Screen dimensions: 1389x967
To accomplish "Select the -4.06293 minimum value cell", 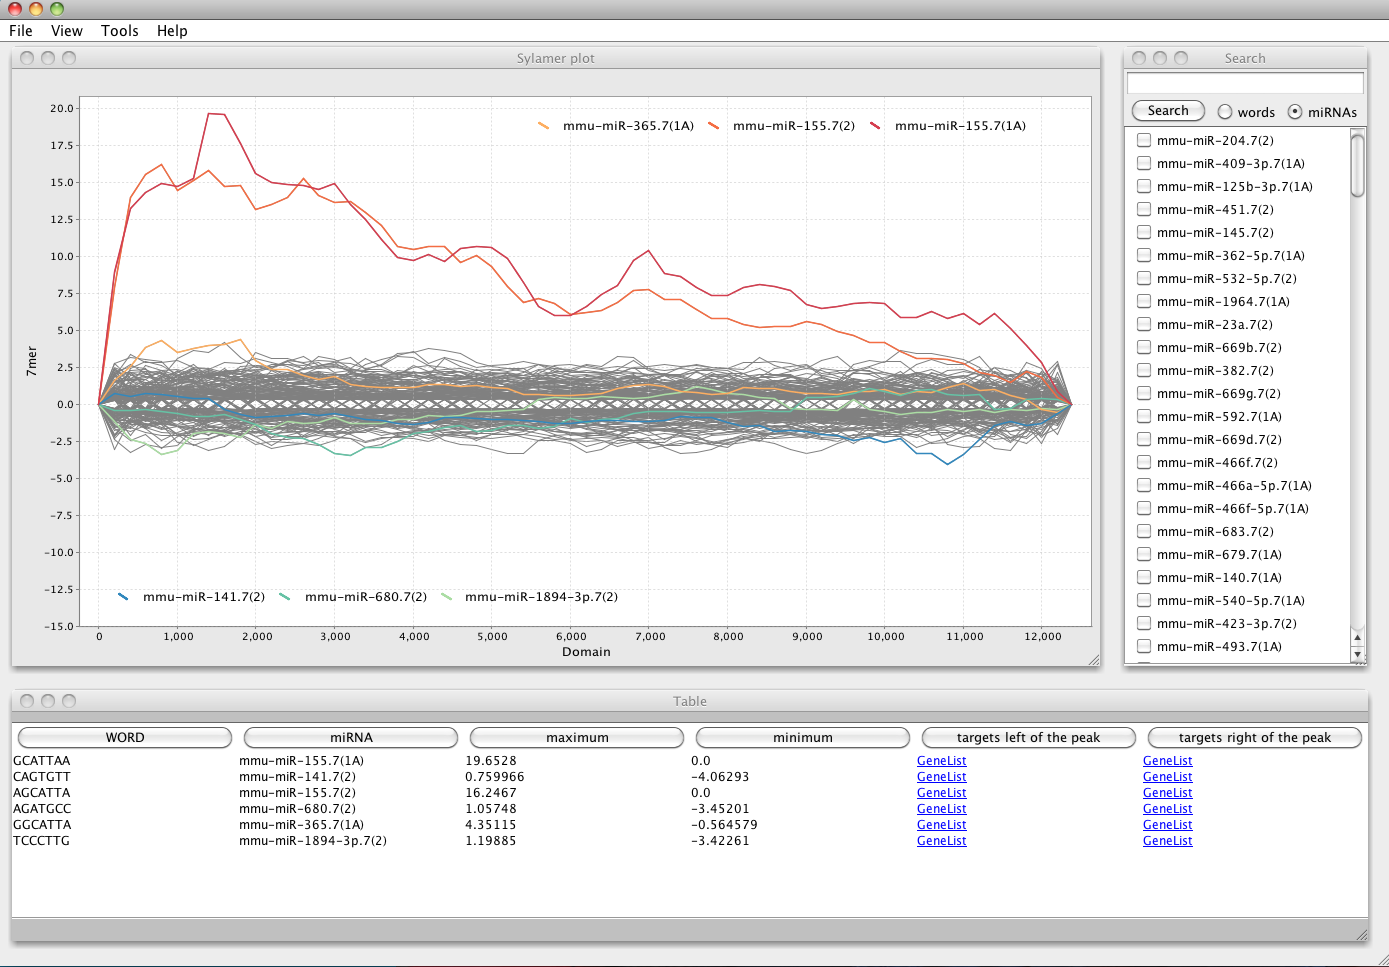I will [x=720, y=777].
